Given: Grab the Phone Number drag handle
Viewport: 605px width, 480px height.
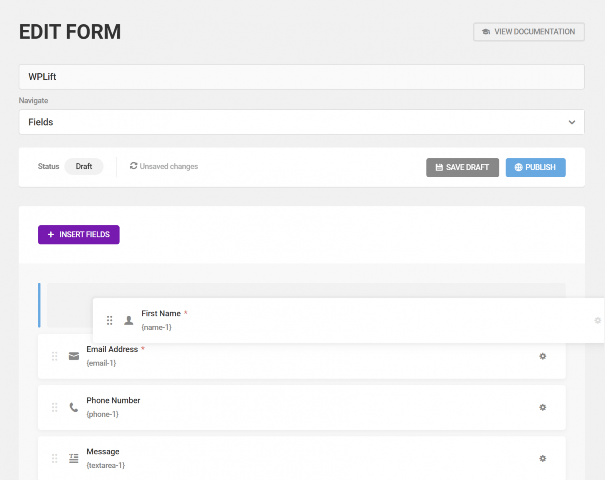Looking at the screenshot, I should 54,407.
